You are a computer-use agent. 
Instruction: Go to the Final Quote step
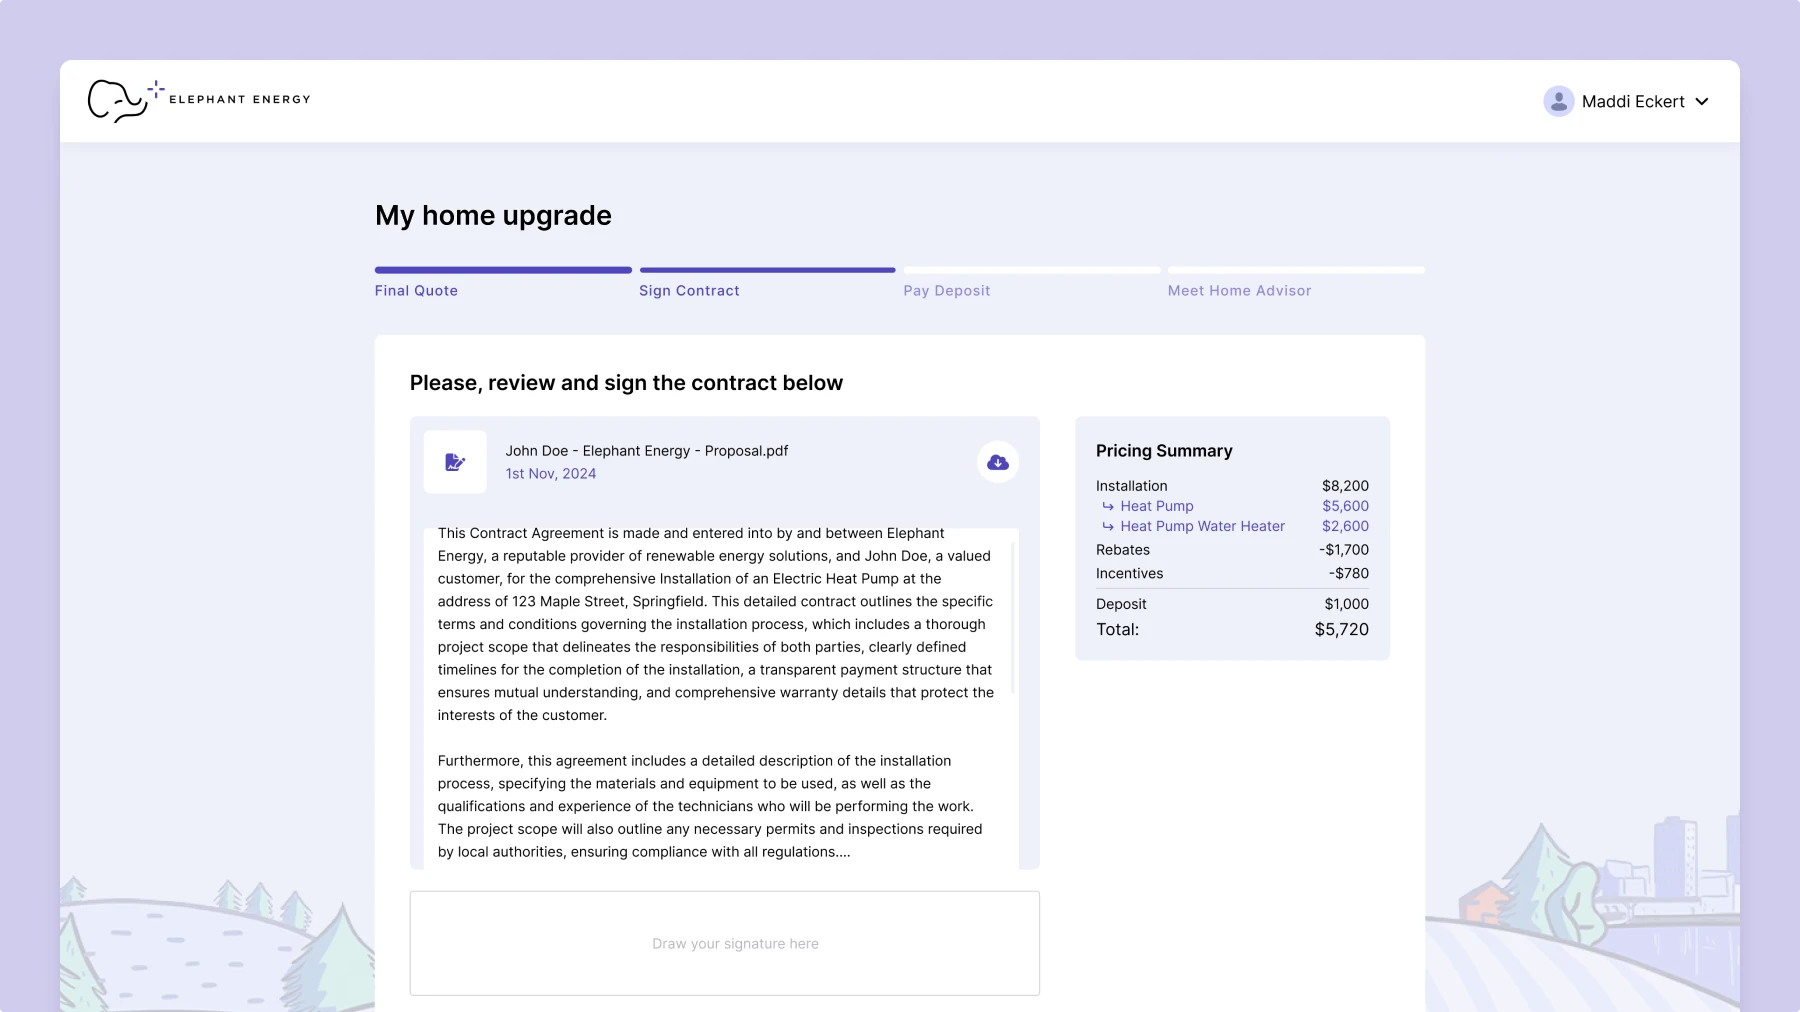coord(416,291)
